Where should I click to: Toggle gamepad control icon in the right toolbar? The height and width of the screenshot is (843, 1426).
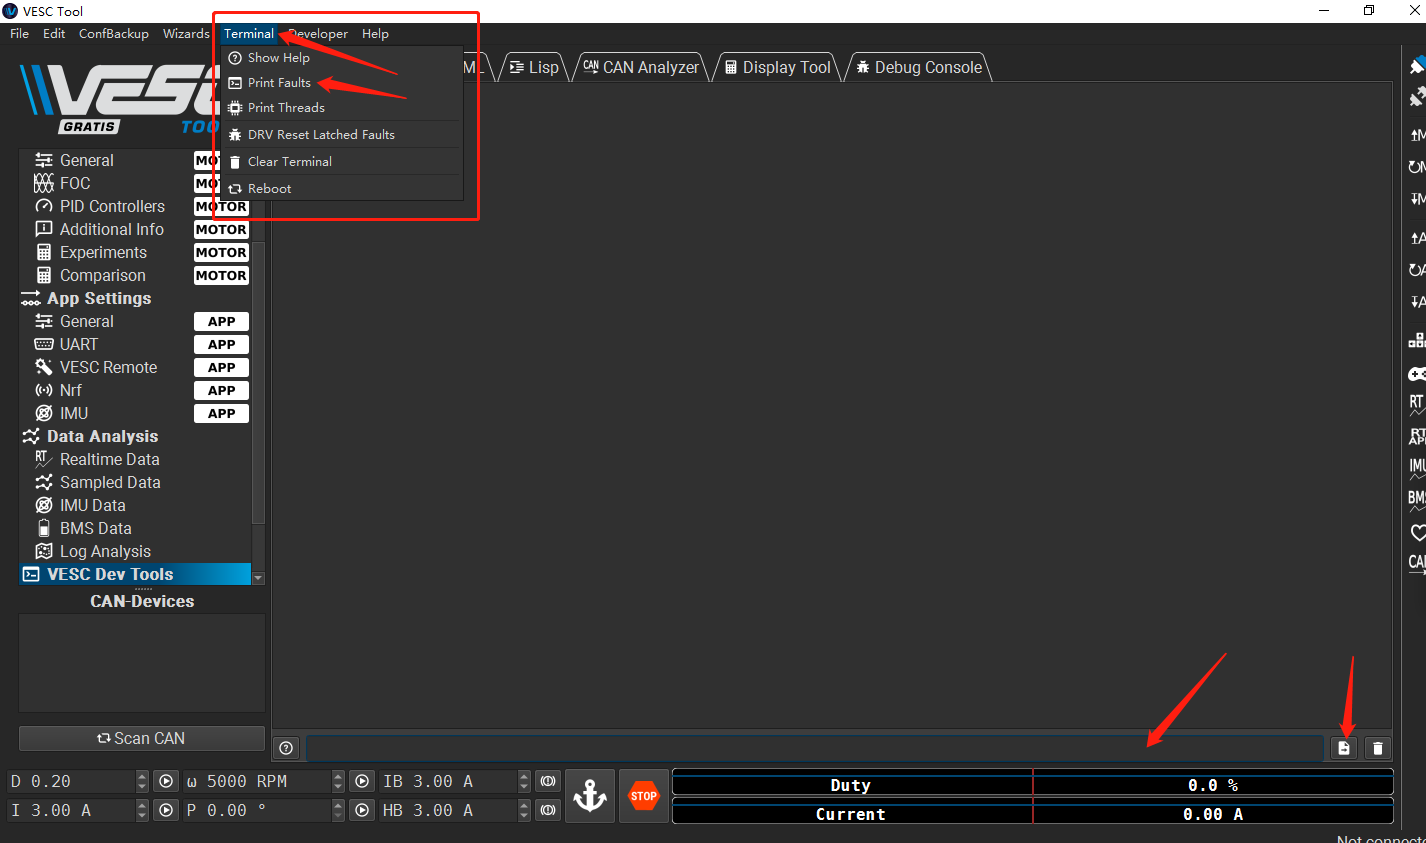point(1417,373)
